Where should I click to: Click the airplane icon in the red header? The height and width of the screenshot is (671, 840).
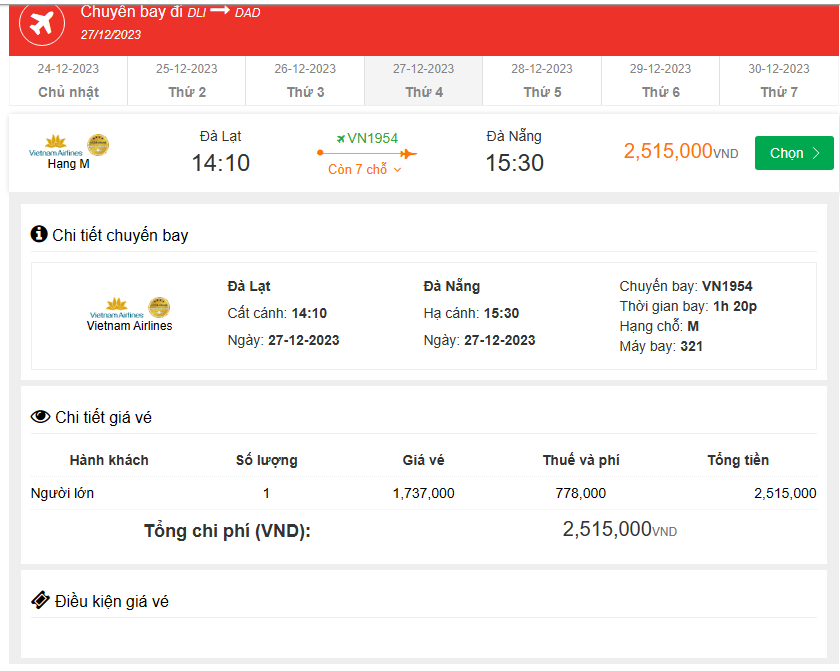pyautogui.click(x=40, y=25)
